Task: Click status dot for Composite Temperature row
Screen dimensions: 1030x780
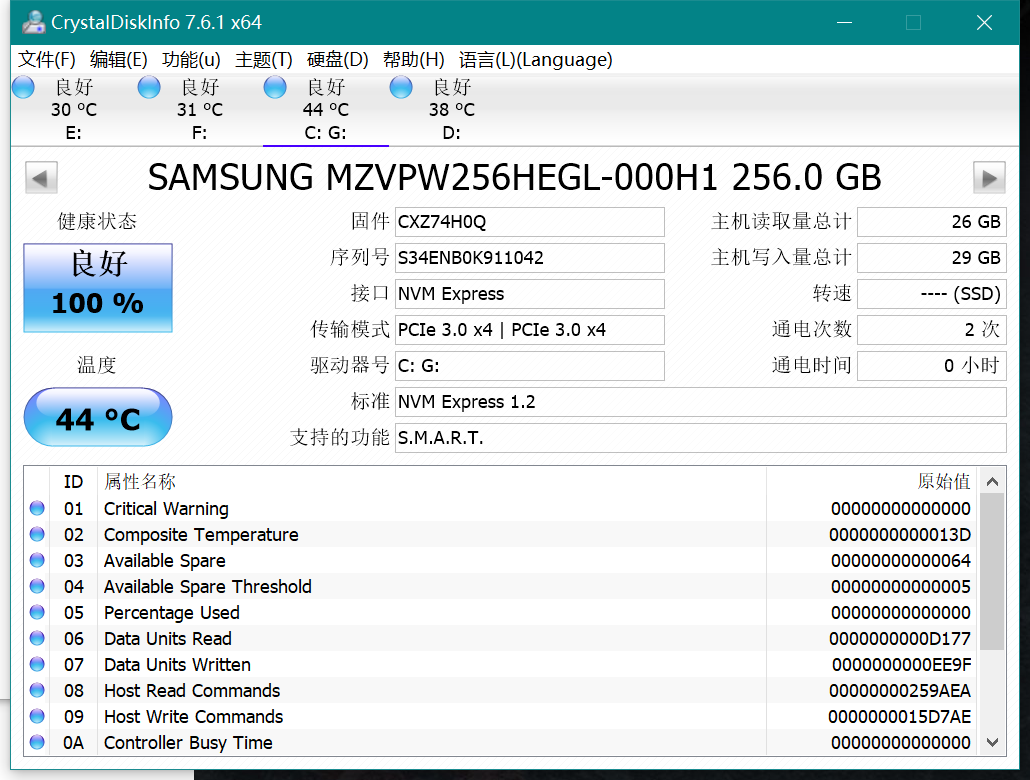Action: 37,534
